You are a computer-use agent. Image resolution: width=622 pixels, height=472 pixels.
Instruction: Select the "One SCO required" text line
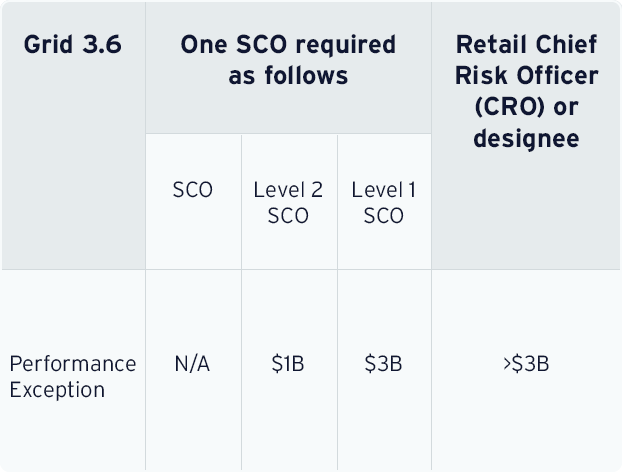(288, 46)
